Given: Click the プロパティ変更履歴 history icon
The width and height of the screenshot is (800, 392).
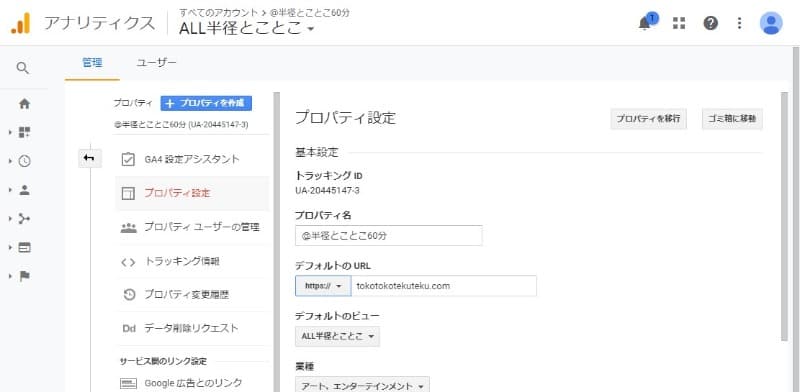Looking at the screenshot, I should 129,295.
